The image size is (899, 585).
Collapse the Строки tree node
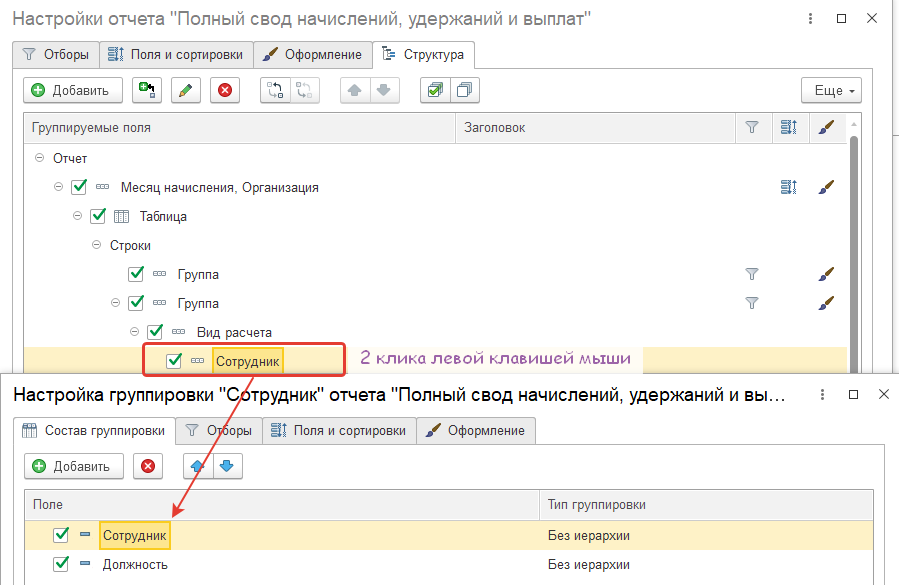point(97,245)
